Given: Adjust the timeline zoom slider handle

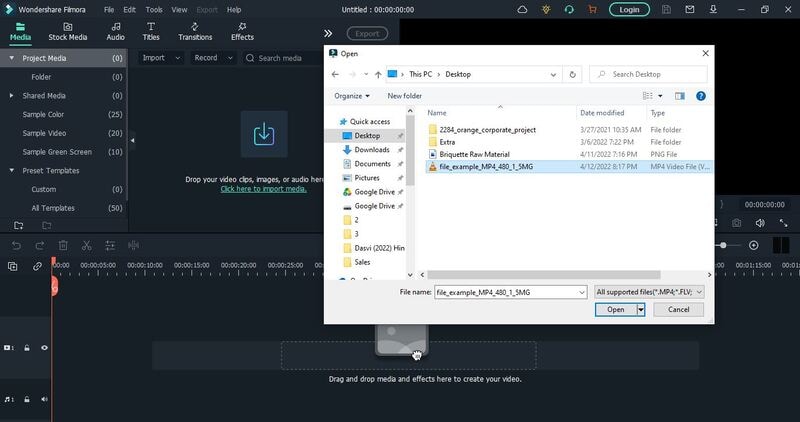Looking at the screenshot, I should click(723, 245).
